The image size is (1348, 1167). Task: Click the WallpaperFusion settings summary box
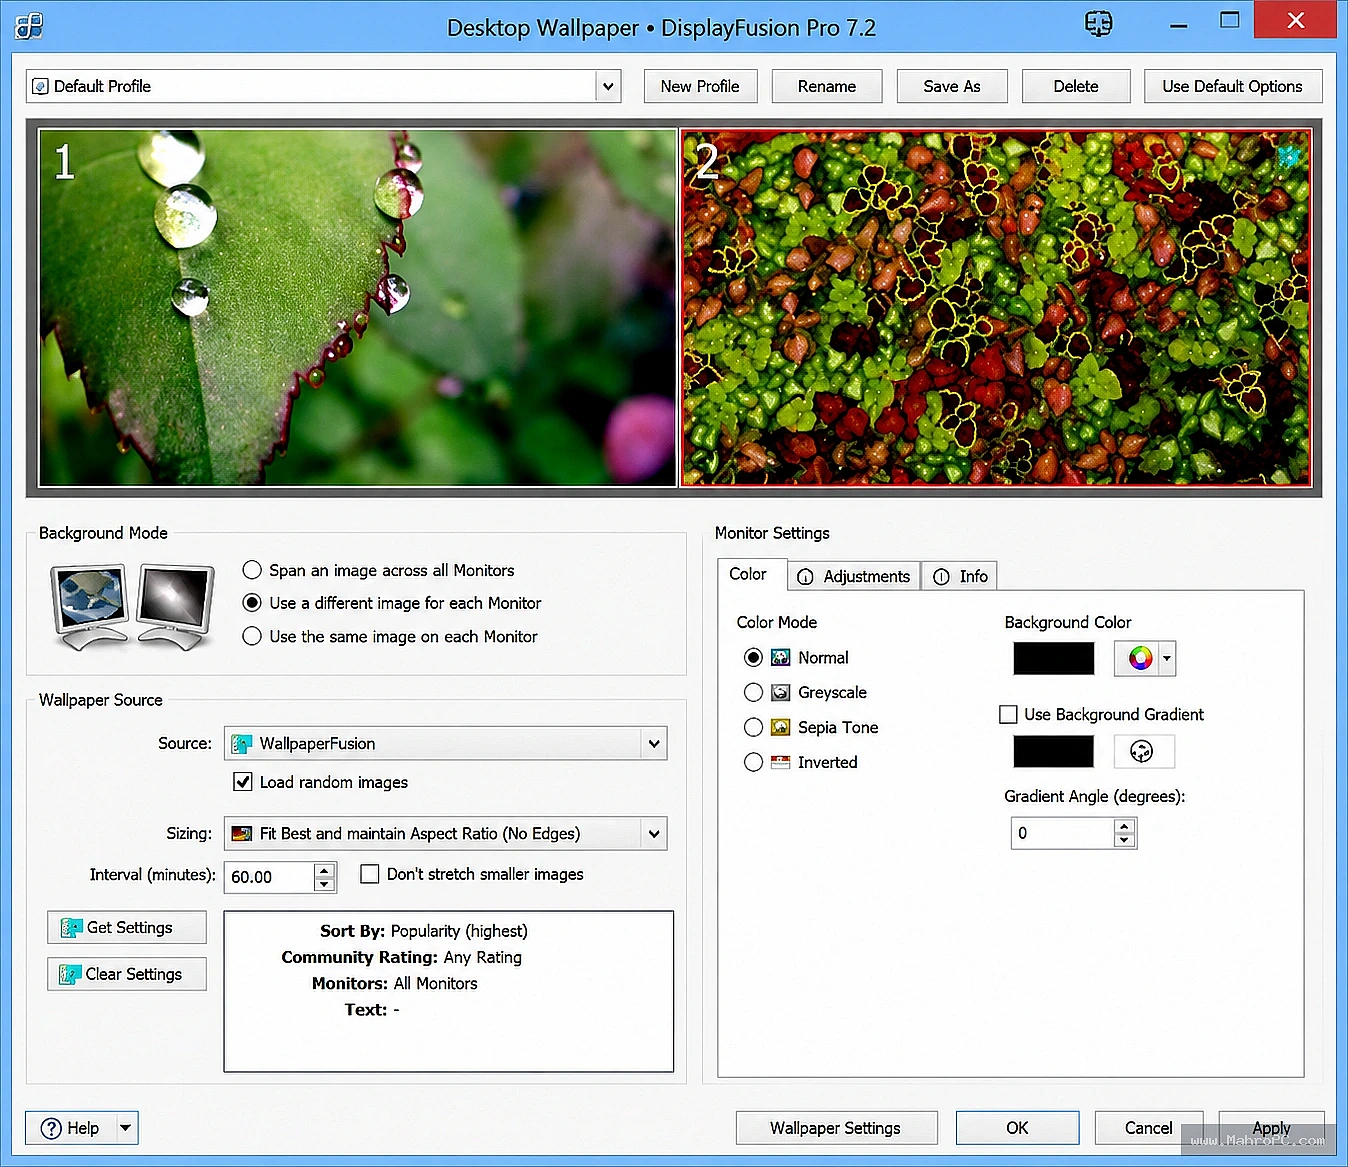coord(449,991)
